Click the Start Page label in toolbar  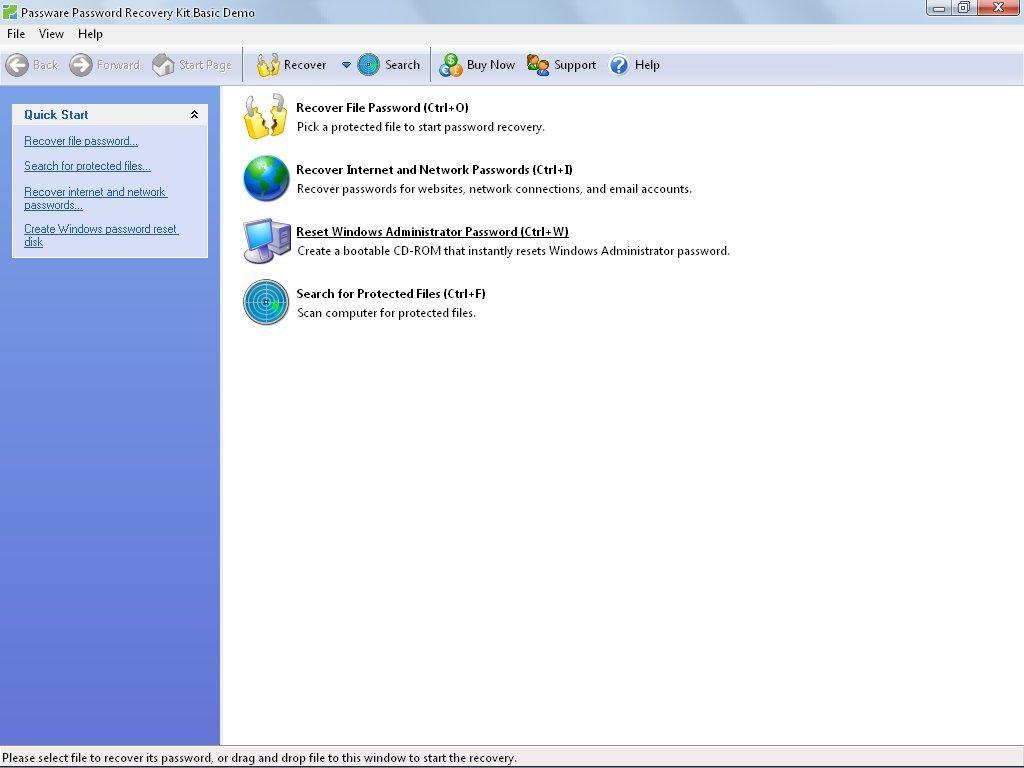point(205,65)
